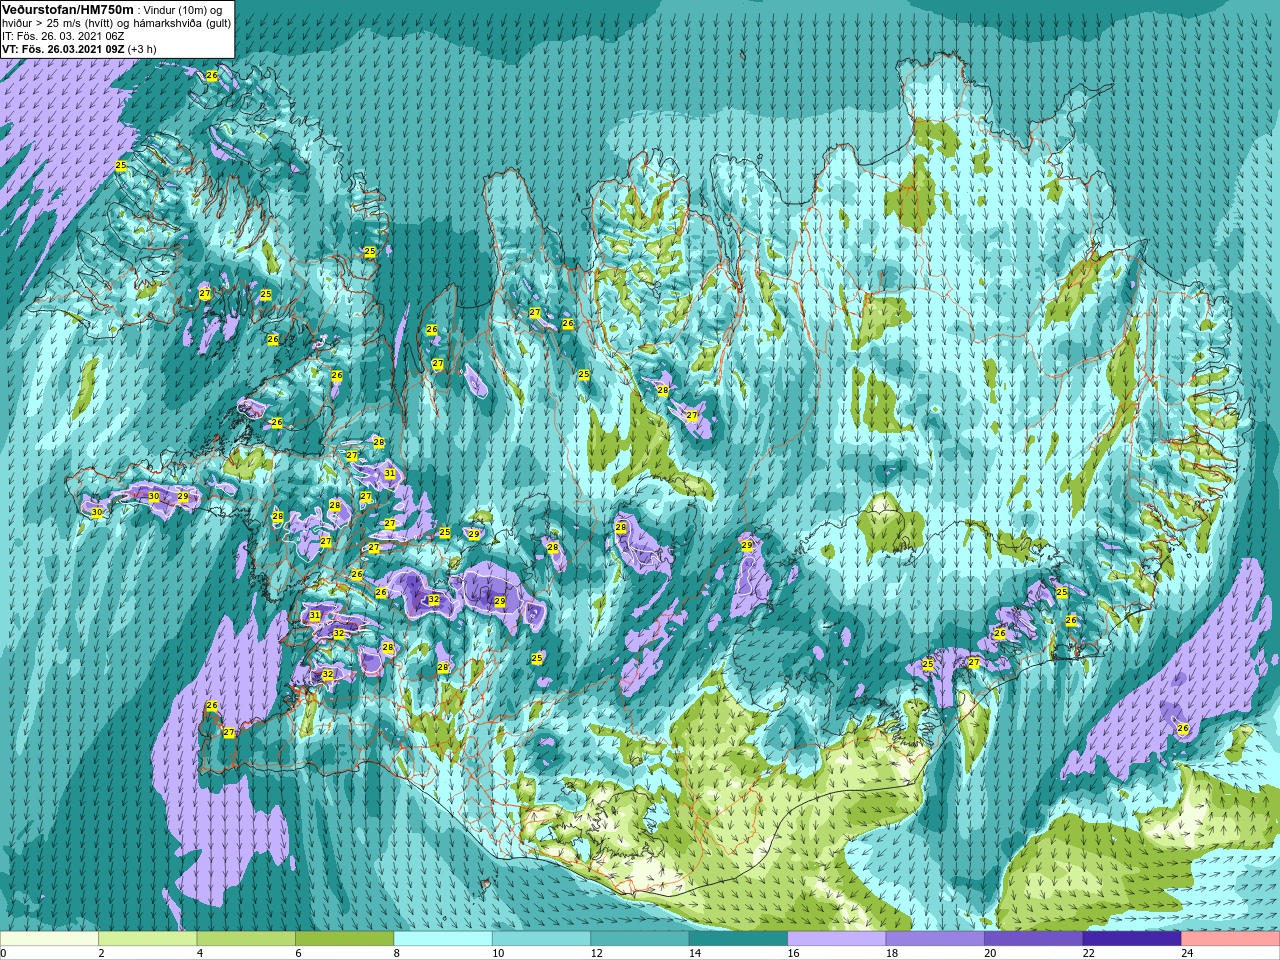Pick the deep indigo 22–24 m/s legend swatch
1280x960 pixels.
pyautogui.click(x=1132, y=939)
